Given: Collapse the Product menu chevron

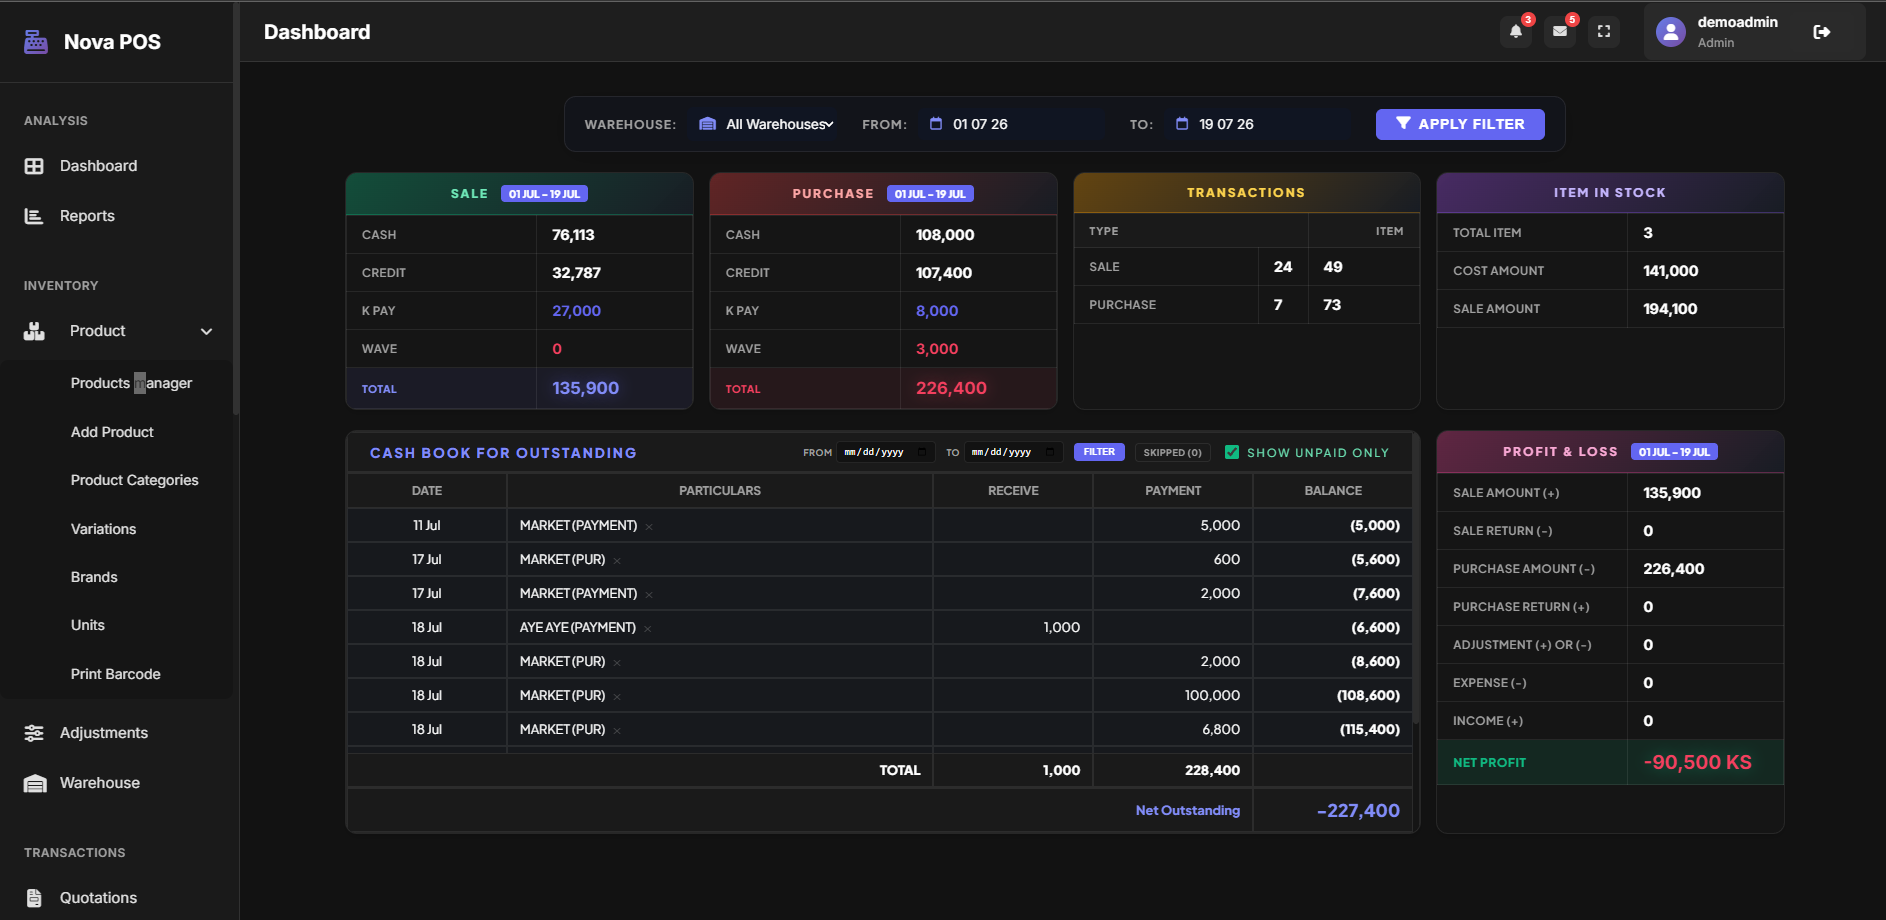Looking at the screenshot, I should (x=207, y=331).
